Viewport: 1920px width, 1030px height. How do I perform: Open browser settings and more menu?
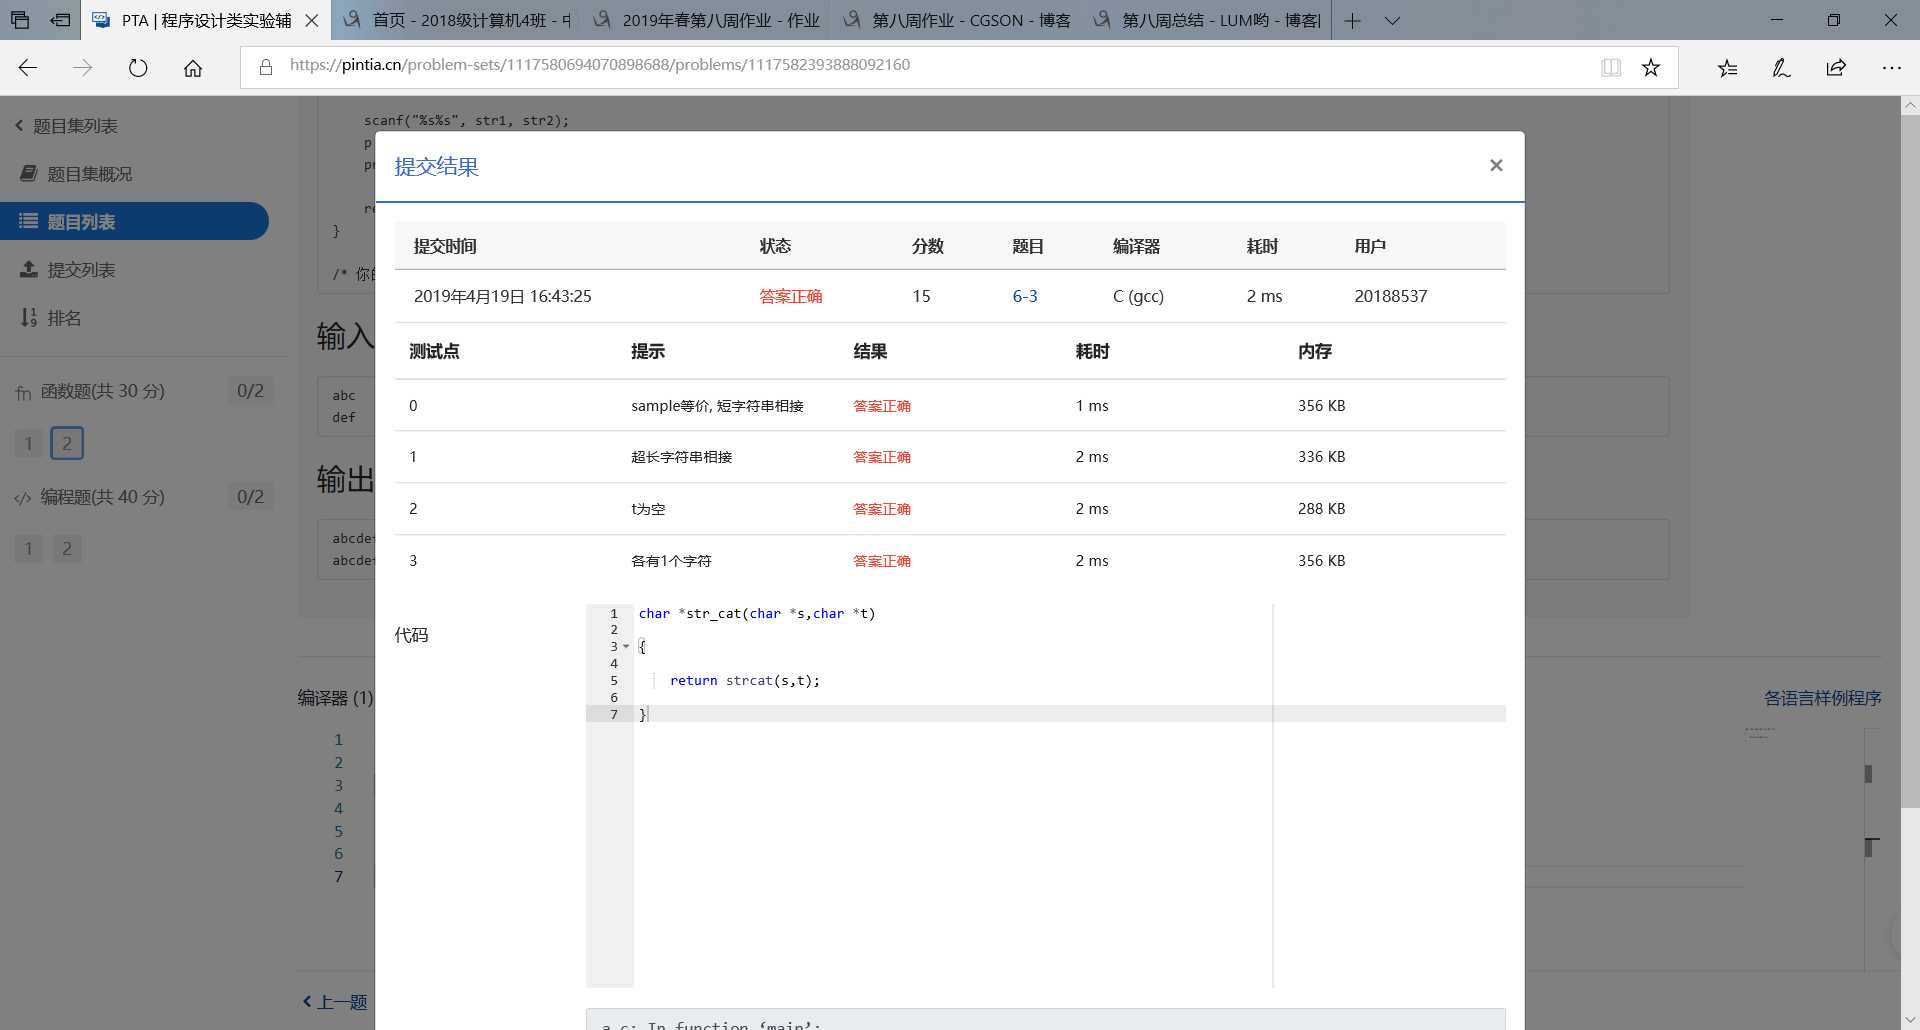click(x=1891, y=67)
